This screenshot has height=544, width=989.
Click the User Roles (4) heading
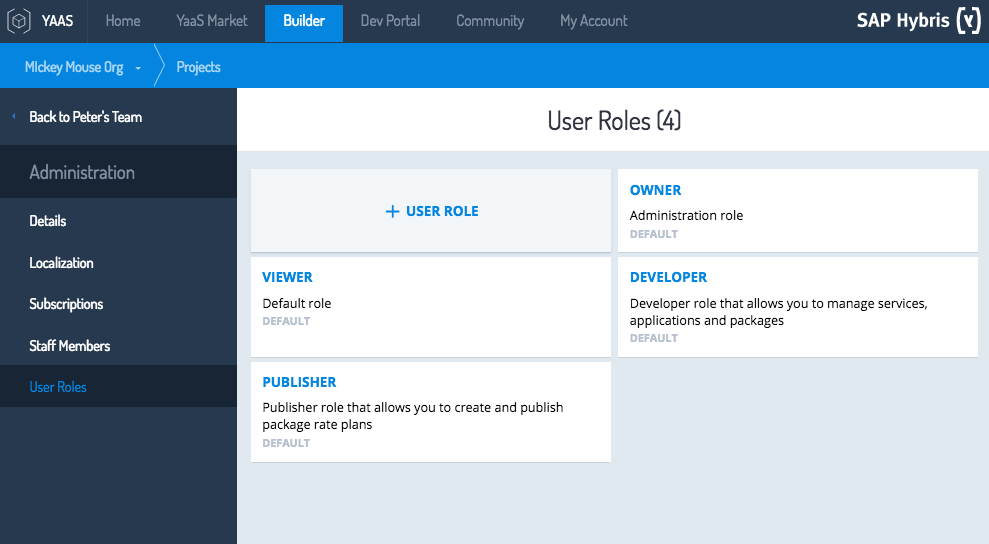point(614,121)
